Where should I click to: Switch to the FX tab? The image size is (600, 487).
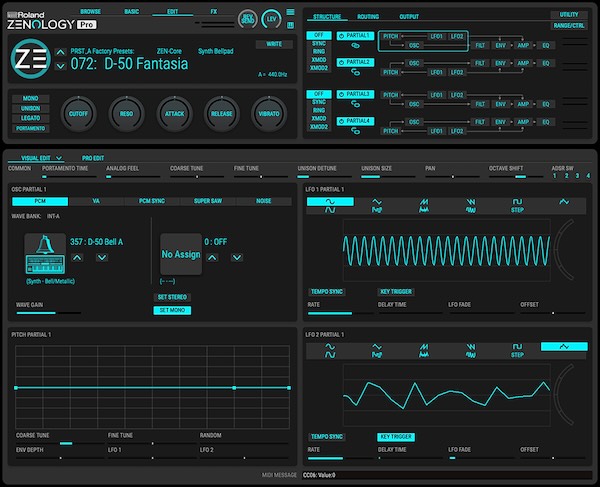(x=214, y=11)
